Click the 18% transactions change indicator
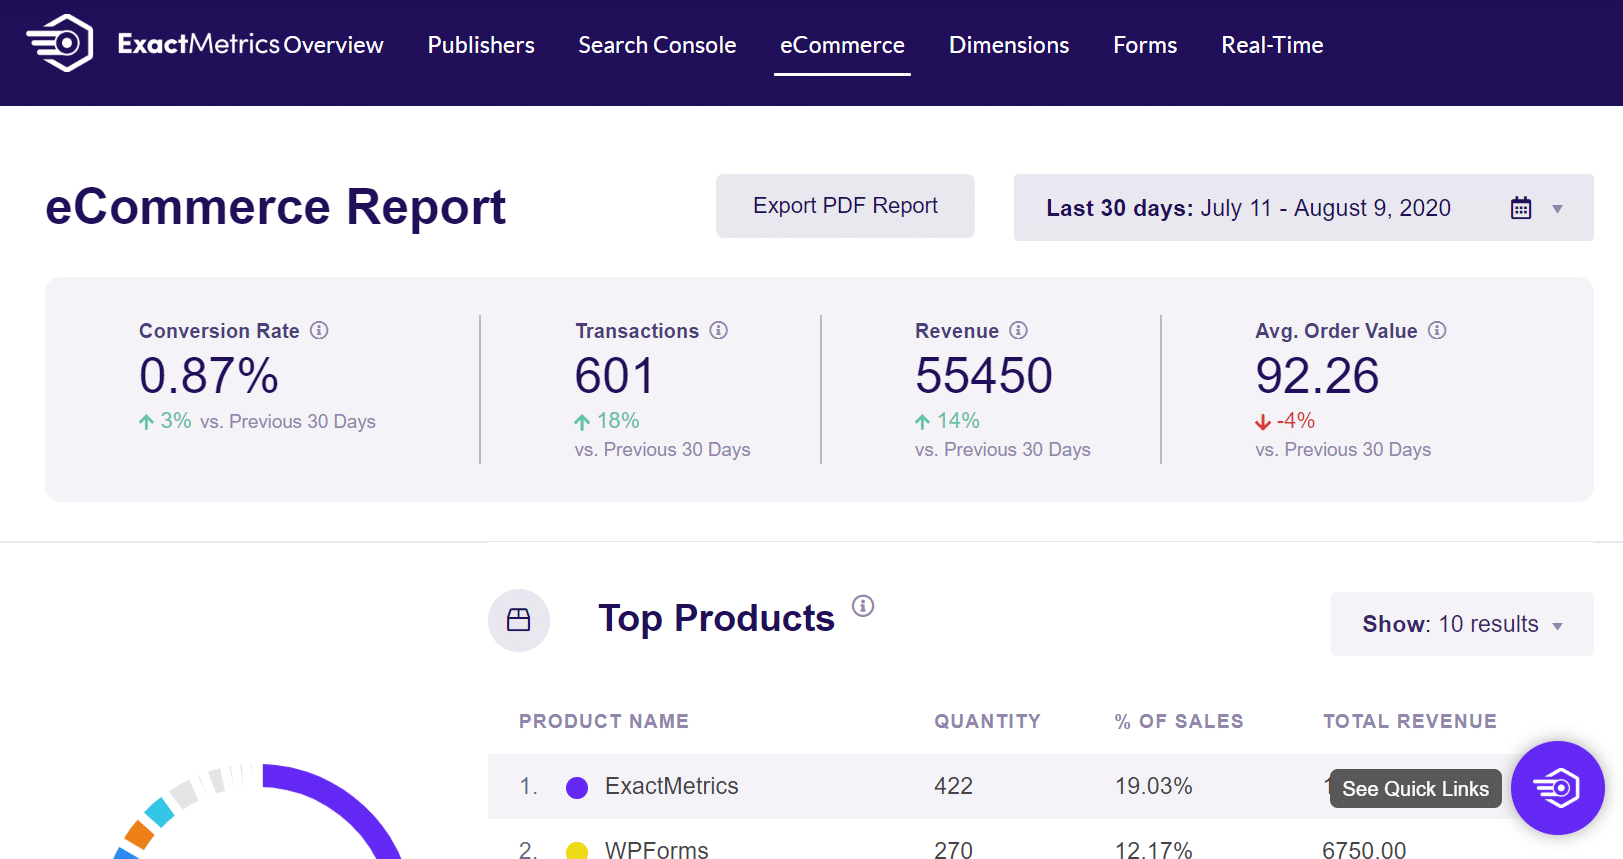 607,421
